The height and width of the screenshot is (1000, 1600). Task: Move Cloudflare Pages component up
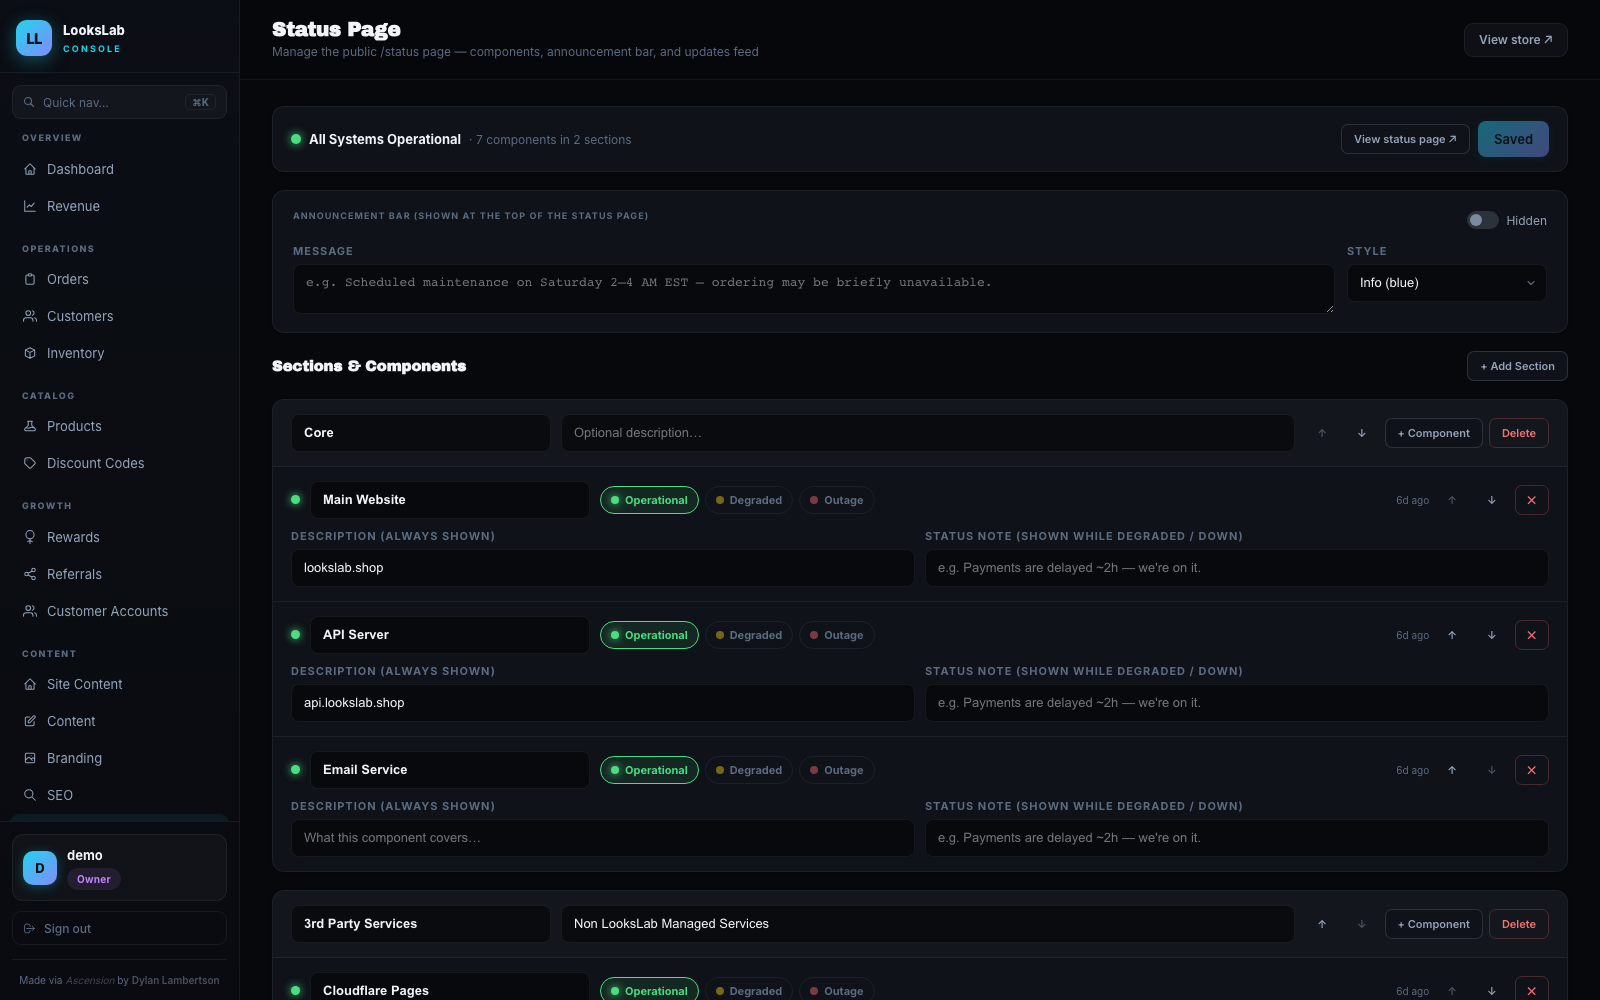click(x=1452, y=991)
